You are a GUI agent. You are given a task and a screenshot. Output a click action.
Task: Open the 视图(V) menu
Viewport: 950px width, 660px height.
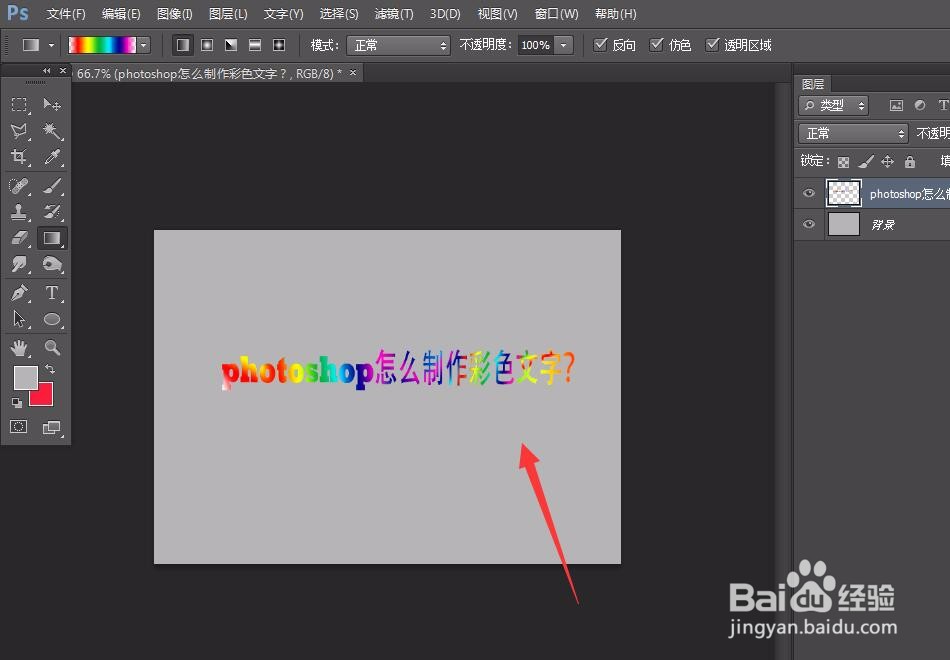(497, 13)
